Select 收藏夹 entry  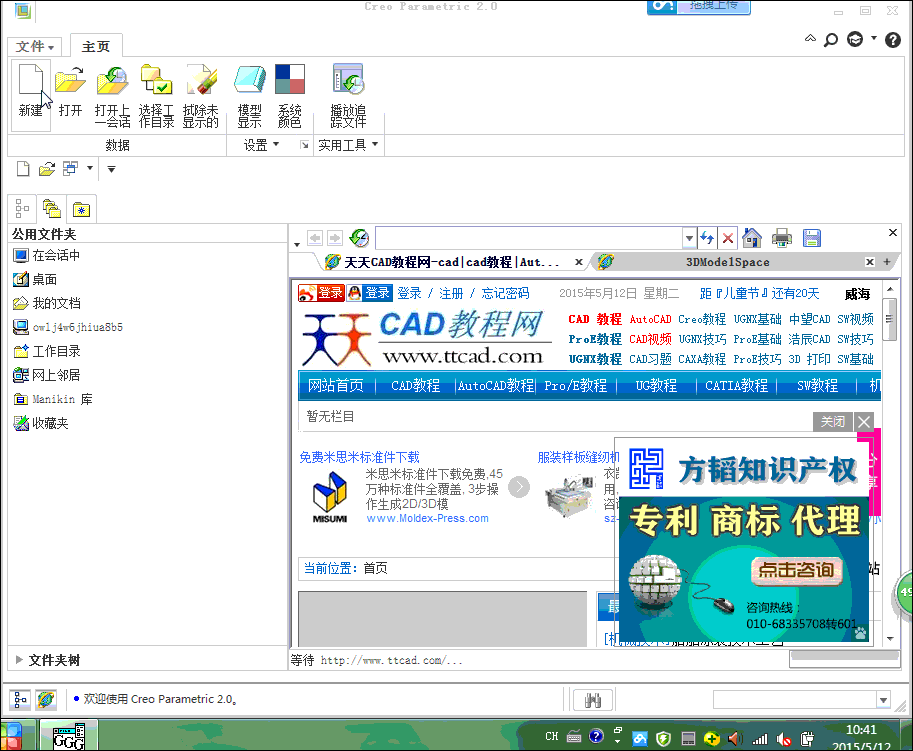click(41, 423)
